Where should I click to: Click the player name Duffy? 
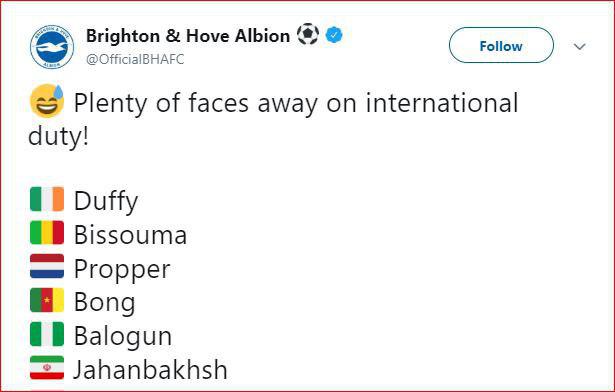(106, 201)
